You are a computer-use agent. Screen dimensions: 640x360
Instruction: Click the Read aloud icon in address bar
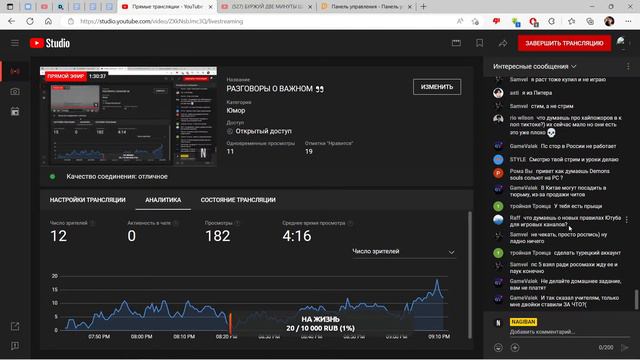tap(460, 21)
